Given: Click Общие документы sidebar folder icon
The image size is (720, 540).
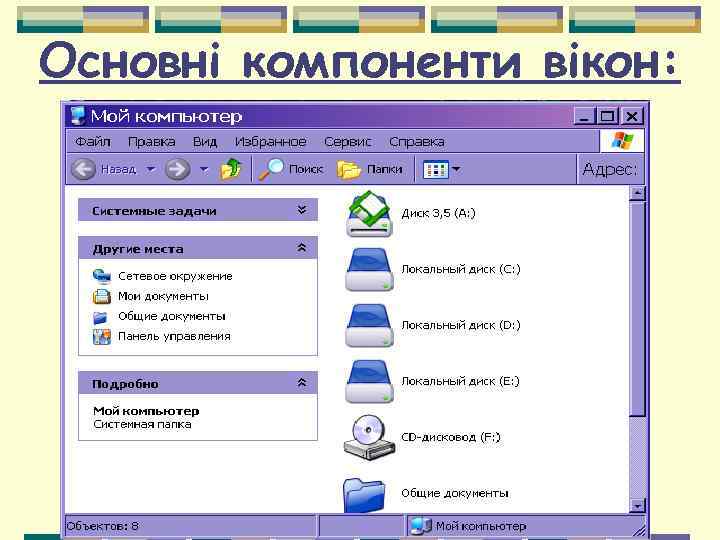Looking at the screenshot, I should coord(101,317).
